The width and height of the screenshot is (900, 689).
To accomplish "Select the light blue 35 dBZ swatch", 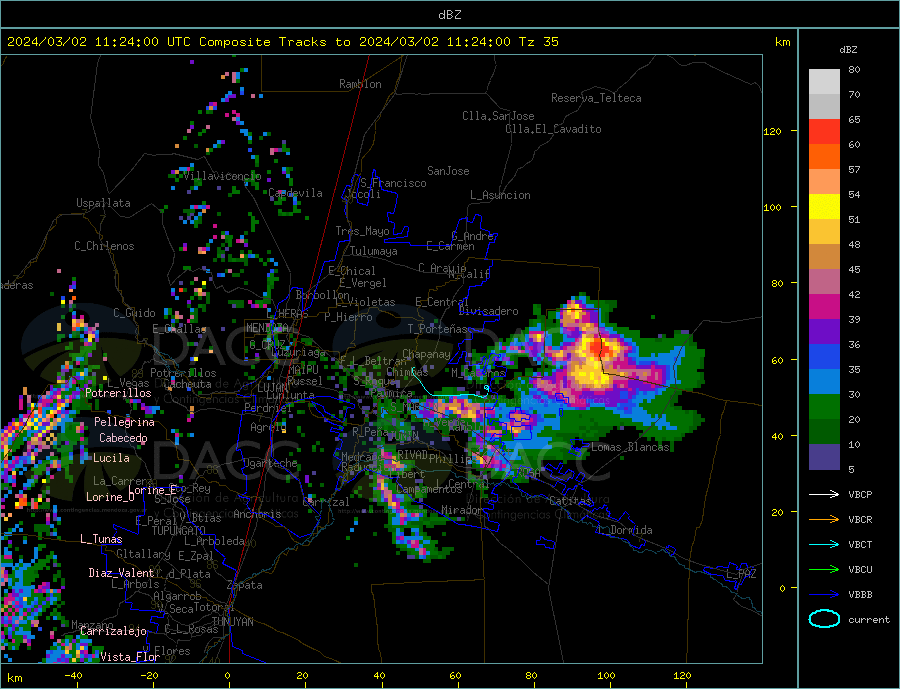I will point(824,382).
